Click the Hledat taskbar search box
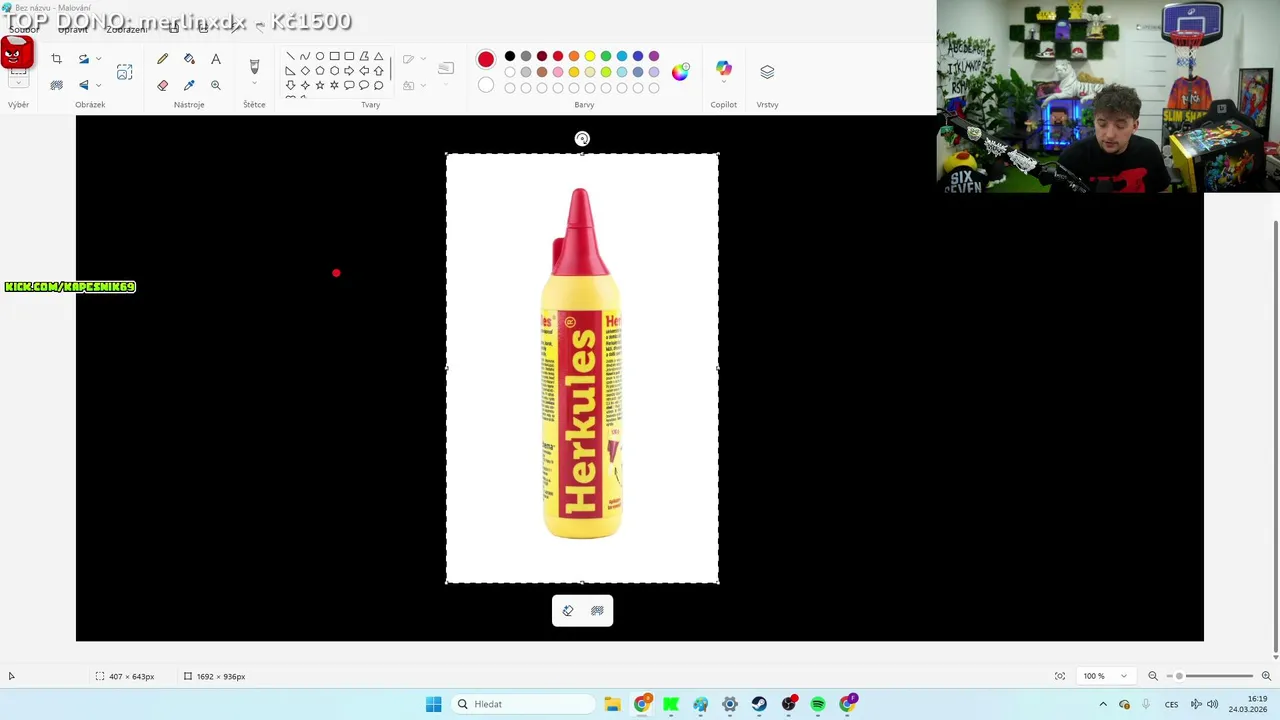Screen dimensions: 1280x720 523,704
